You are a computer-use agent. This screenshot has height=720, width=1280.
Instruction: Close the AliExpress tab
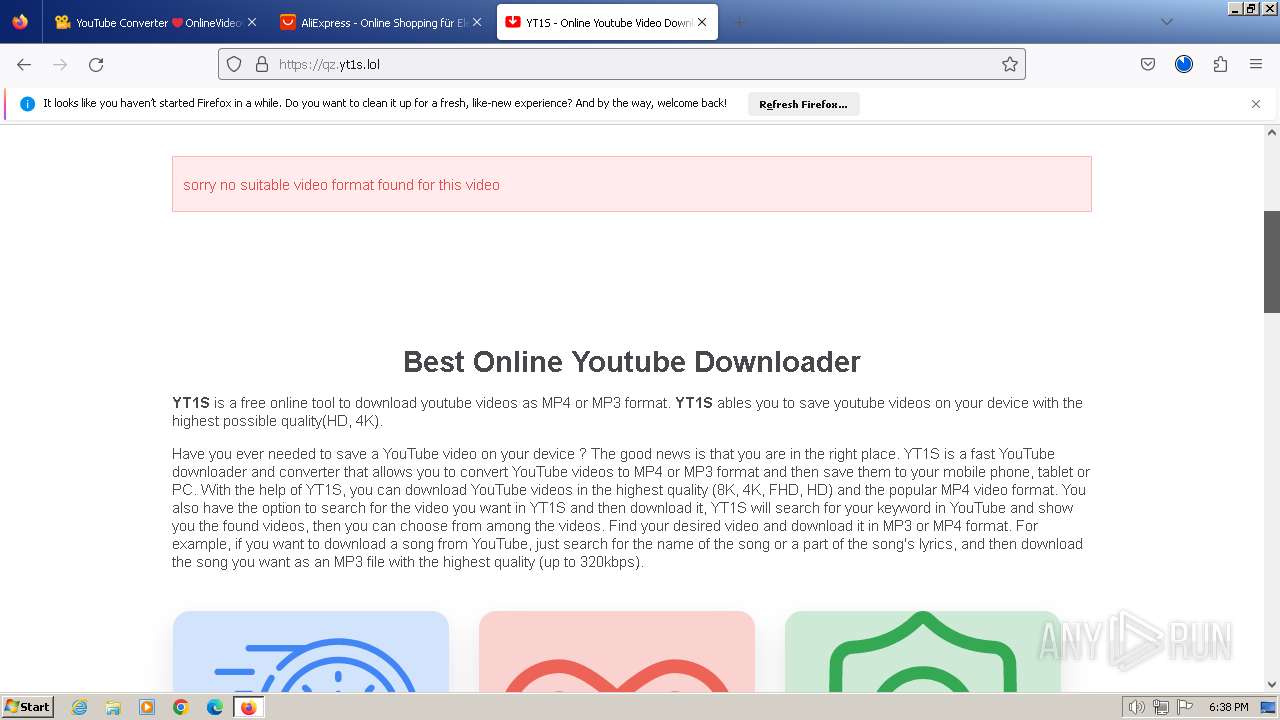pyautogui.click(x=477, y=22)
